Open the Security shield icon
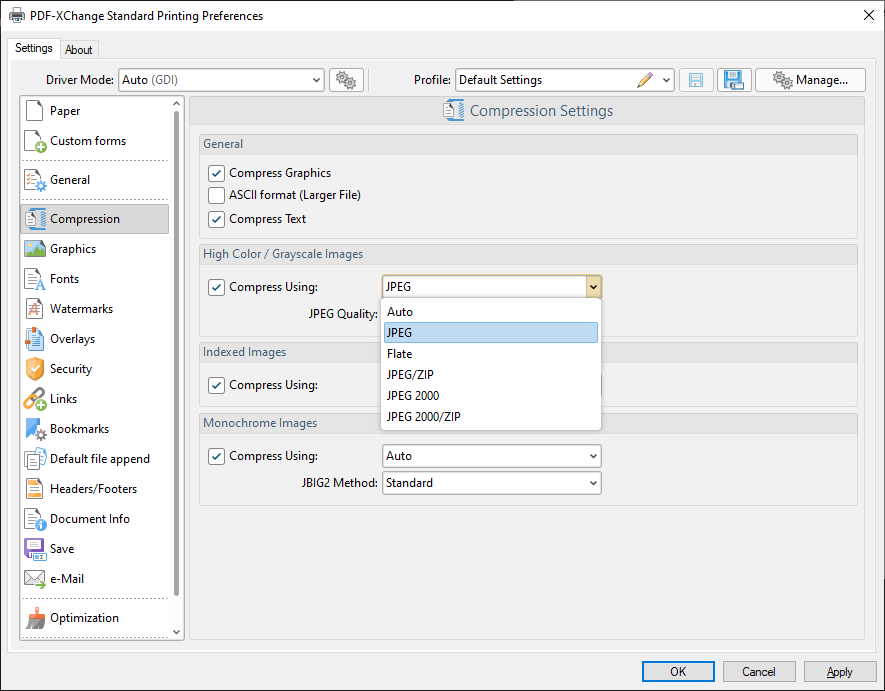This screenshot has width=885, height=691. click(35, 369)
